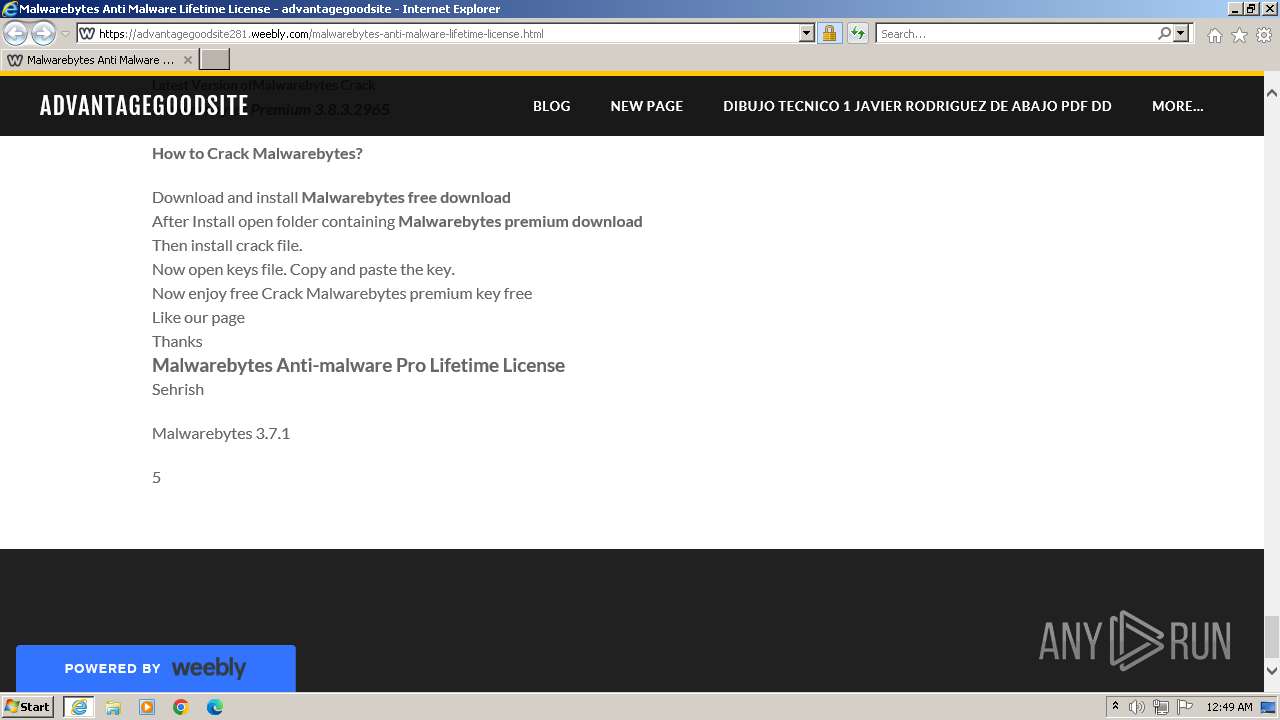1280x720 pixels.
Task: Open File Explorer folder taskbar icon
Action: [x=113, y=707]
